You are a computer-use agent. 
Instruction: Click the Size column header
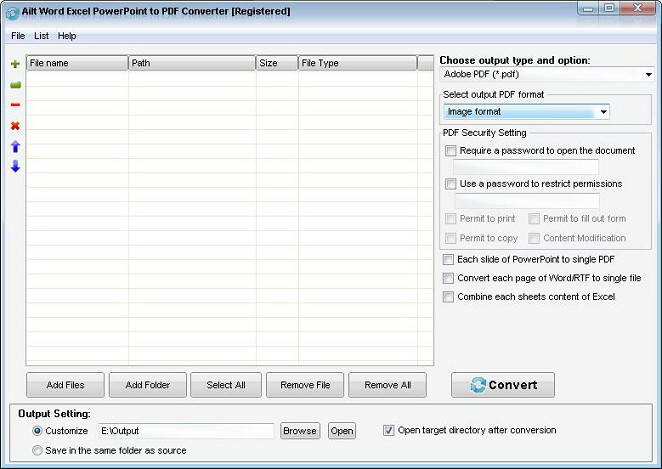(x=277, y=63)
